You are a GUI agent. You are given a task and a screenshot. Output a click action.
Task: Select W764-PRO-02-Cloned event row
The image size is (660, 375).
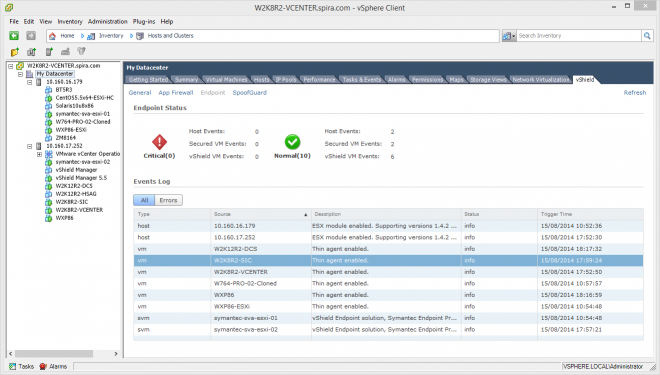pos(388,283)
